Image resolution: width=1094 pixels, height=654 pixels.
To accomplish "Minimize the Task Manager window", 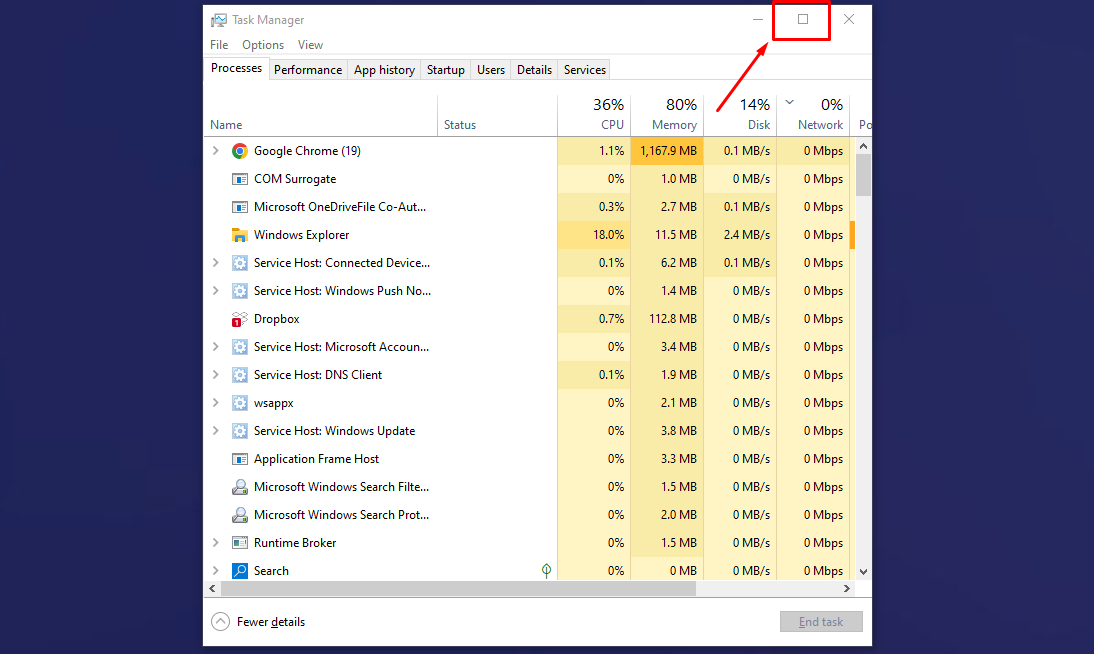I will click(x=758, y=20).
